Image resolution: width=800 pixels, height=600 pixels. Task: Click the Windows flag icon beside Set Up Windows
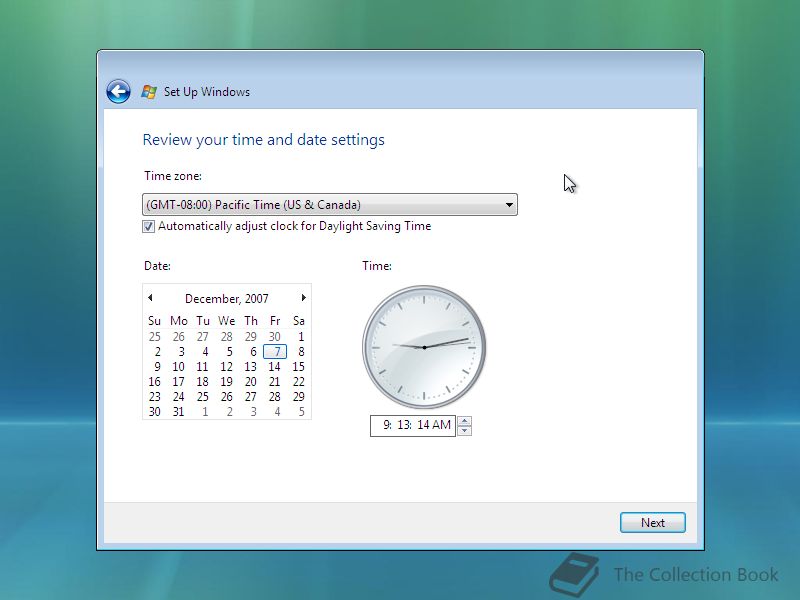click(x=149, y=92)
